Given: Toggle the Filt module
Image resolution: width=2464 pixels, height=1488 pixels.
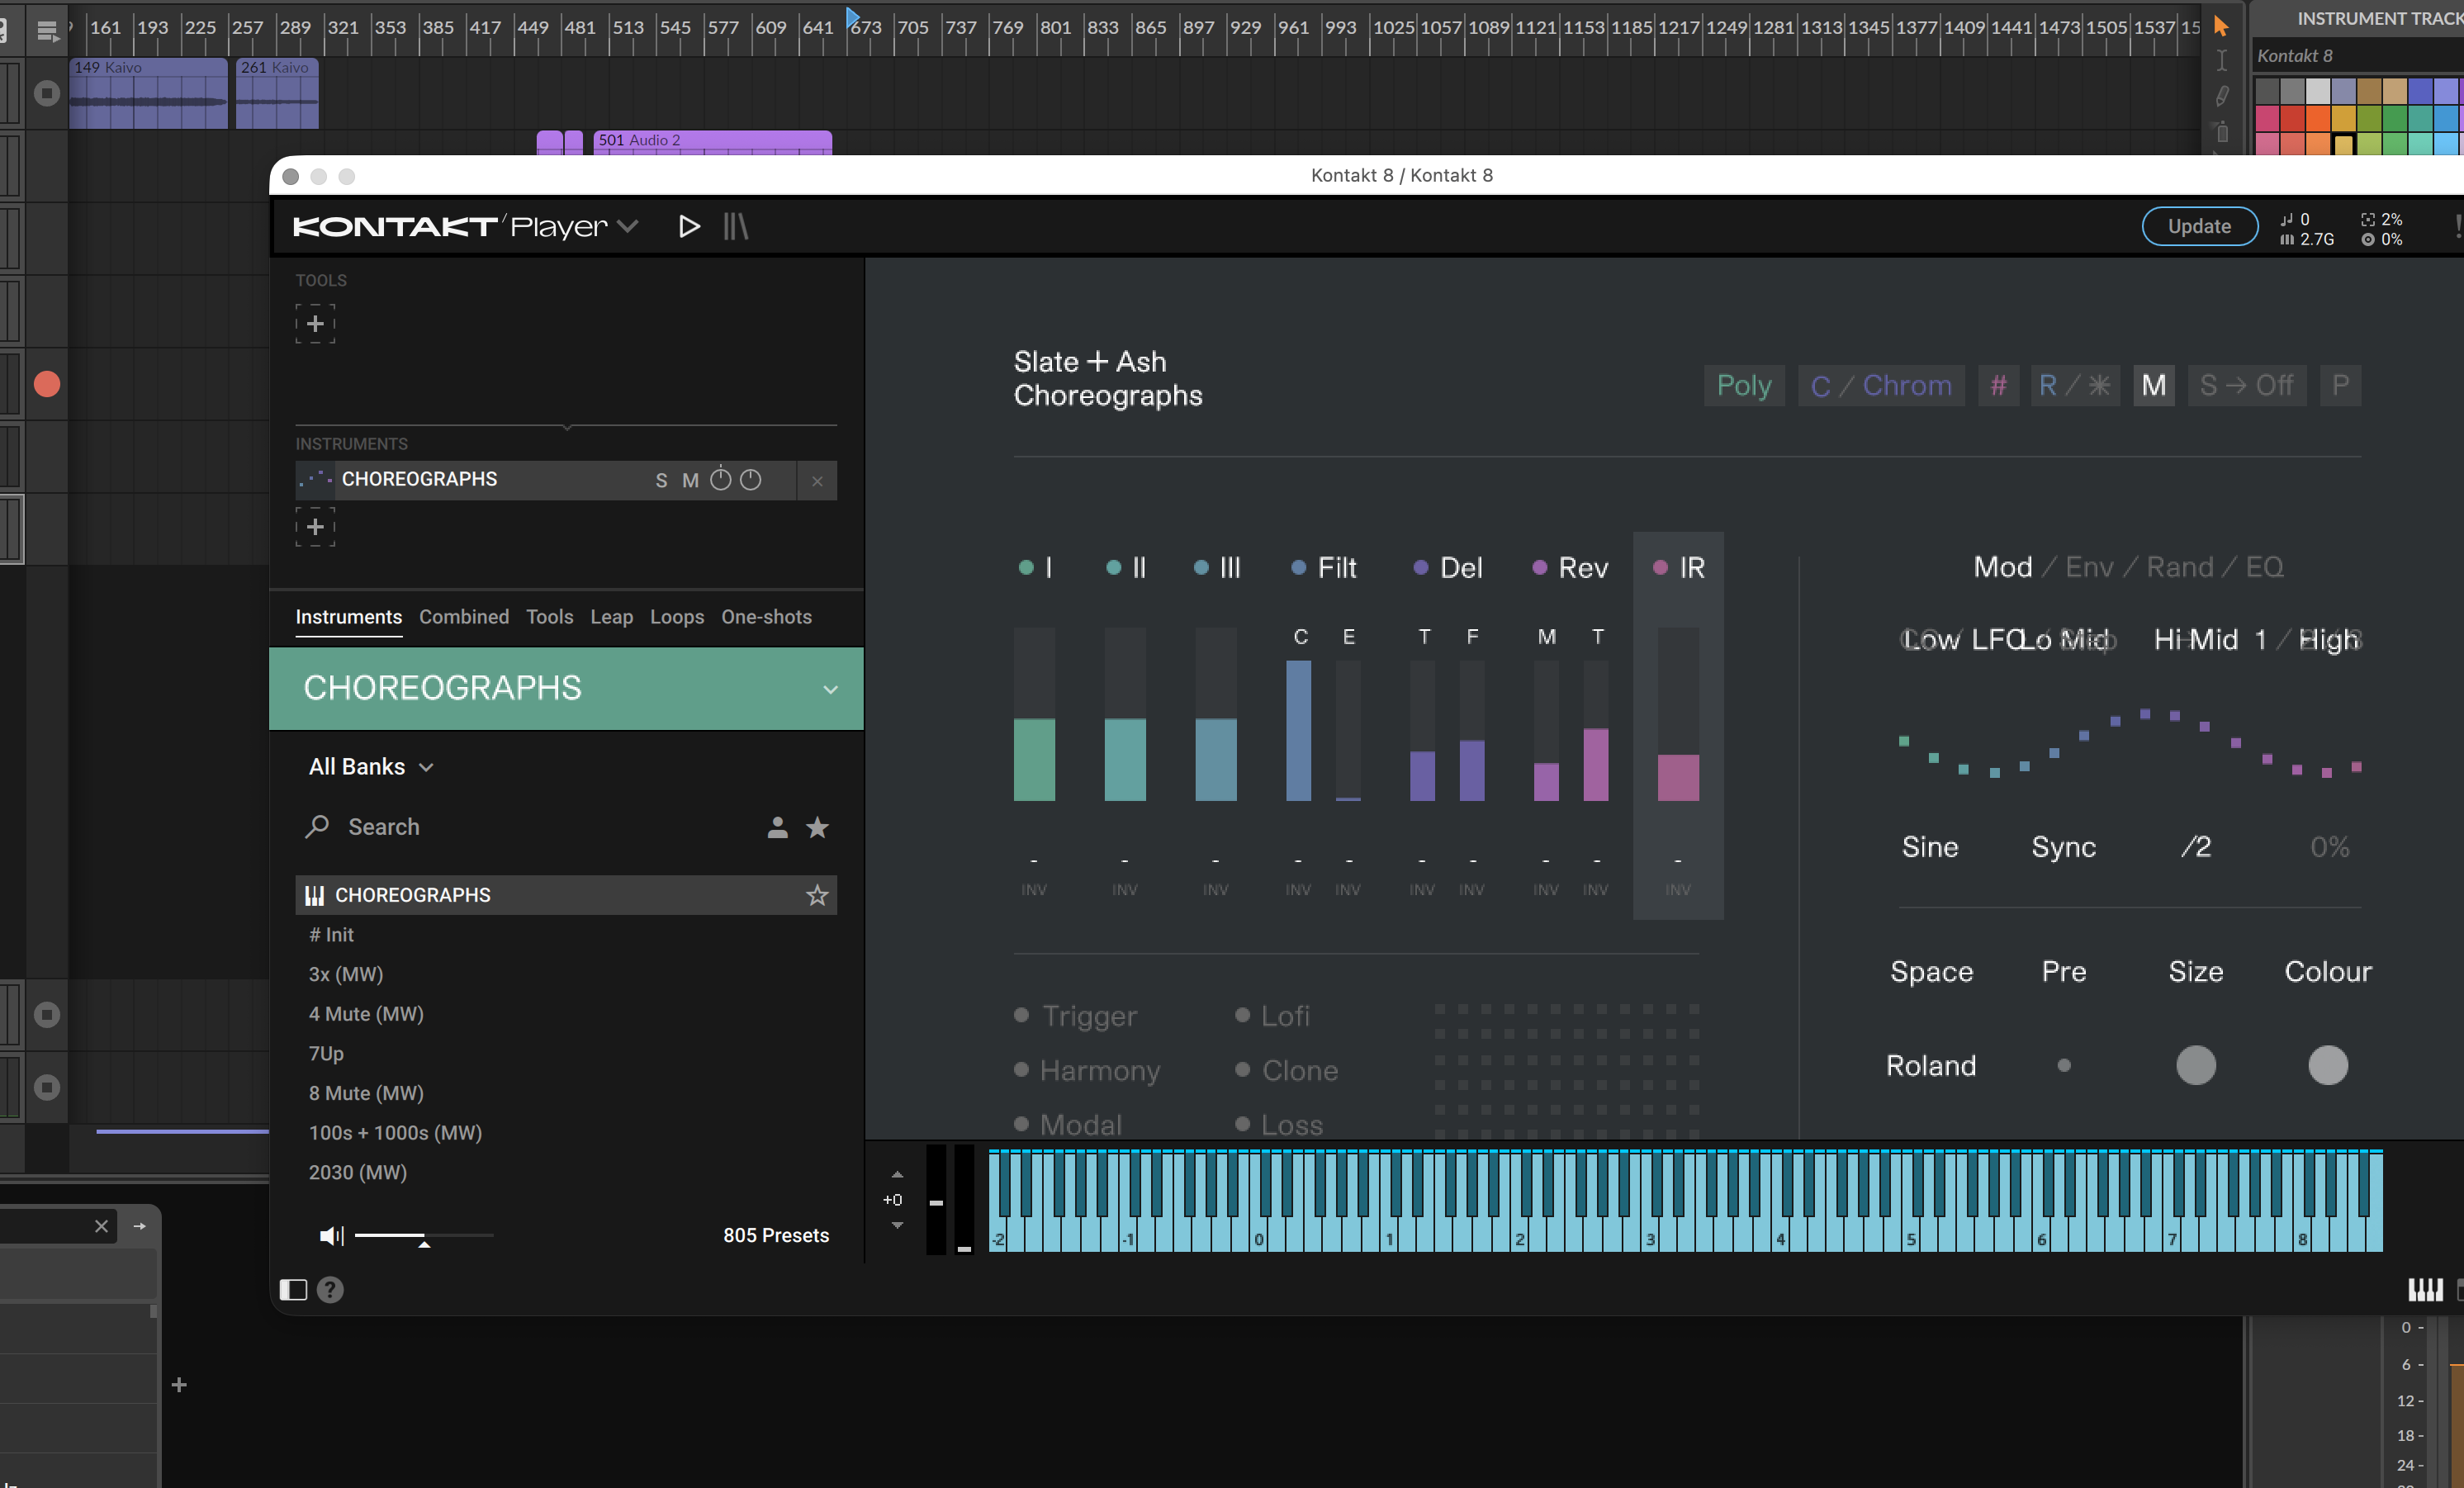Looking at the screenshot, I should pyautogui.click(x=1298, y=567).
